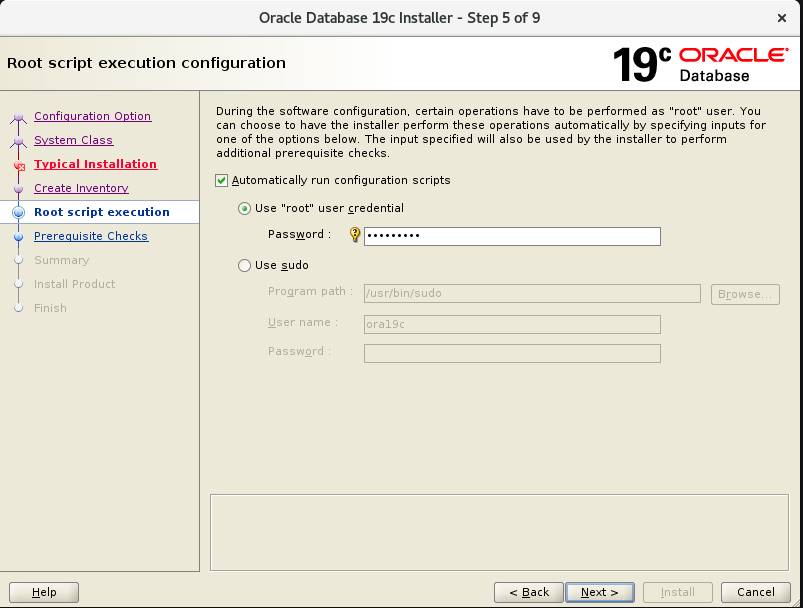Click the Summary step label

tap(61, 260)
